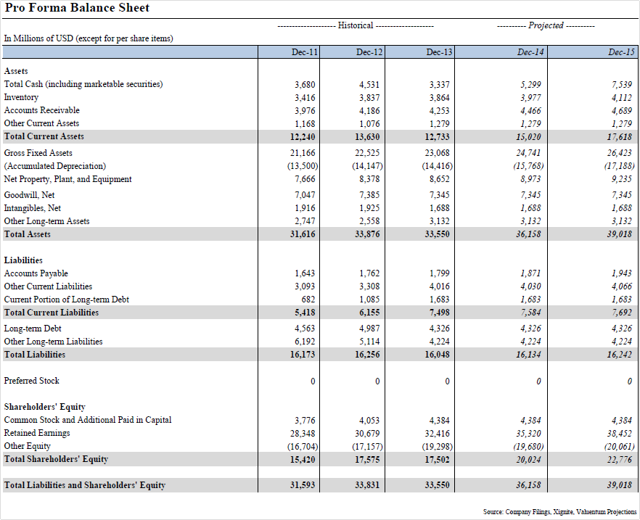Click Common Stock and Additional Paid in Capital
This screenshot has height=520, width=640.
(x=88, y=420)
